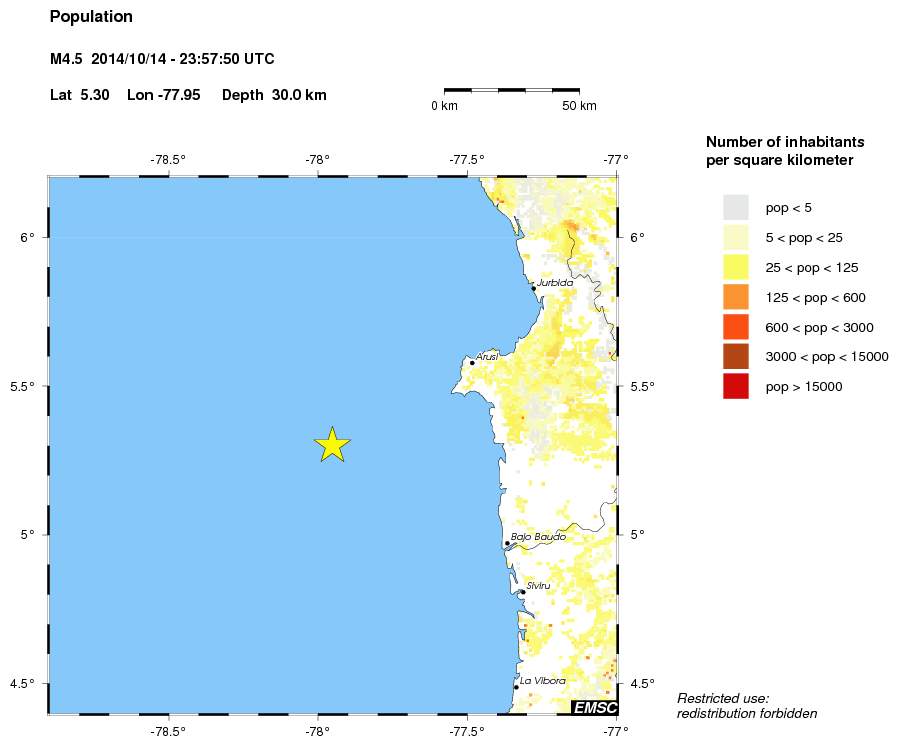Click the 'Population' map title
Screen dimensions: 899x746
click(91, 17)
